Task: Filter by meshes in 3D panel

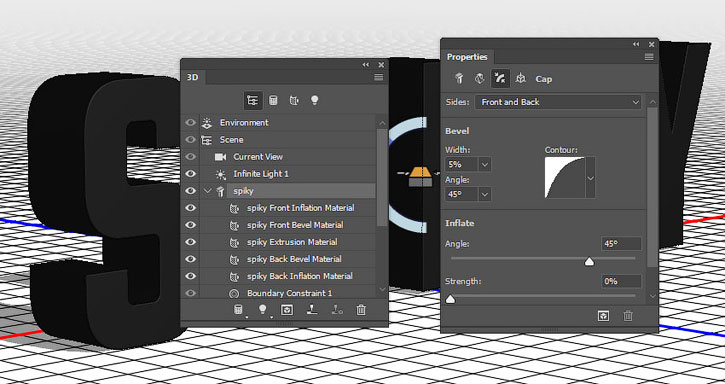Action: click(x=273, y=100)
